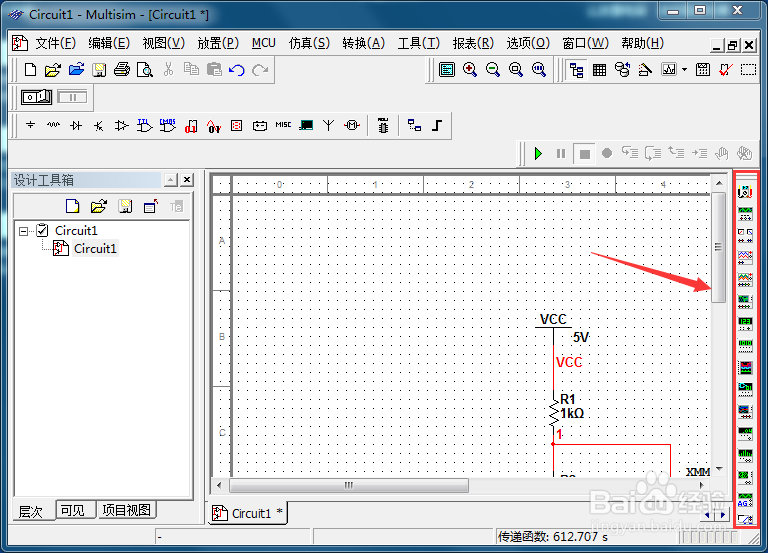Stop the simulation

pos(584,154)
